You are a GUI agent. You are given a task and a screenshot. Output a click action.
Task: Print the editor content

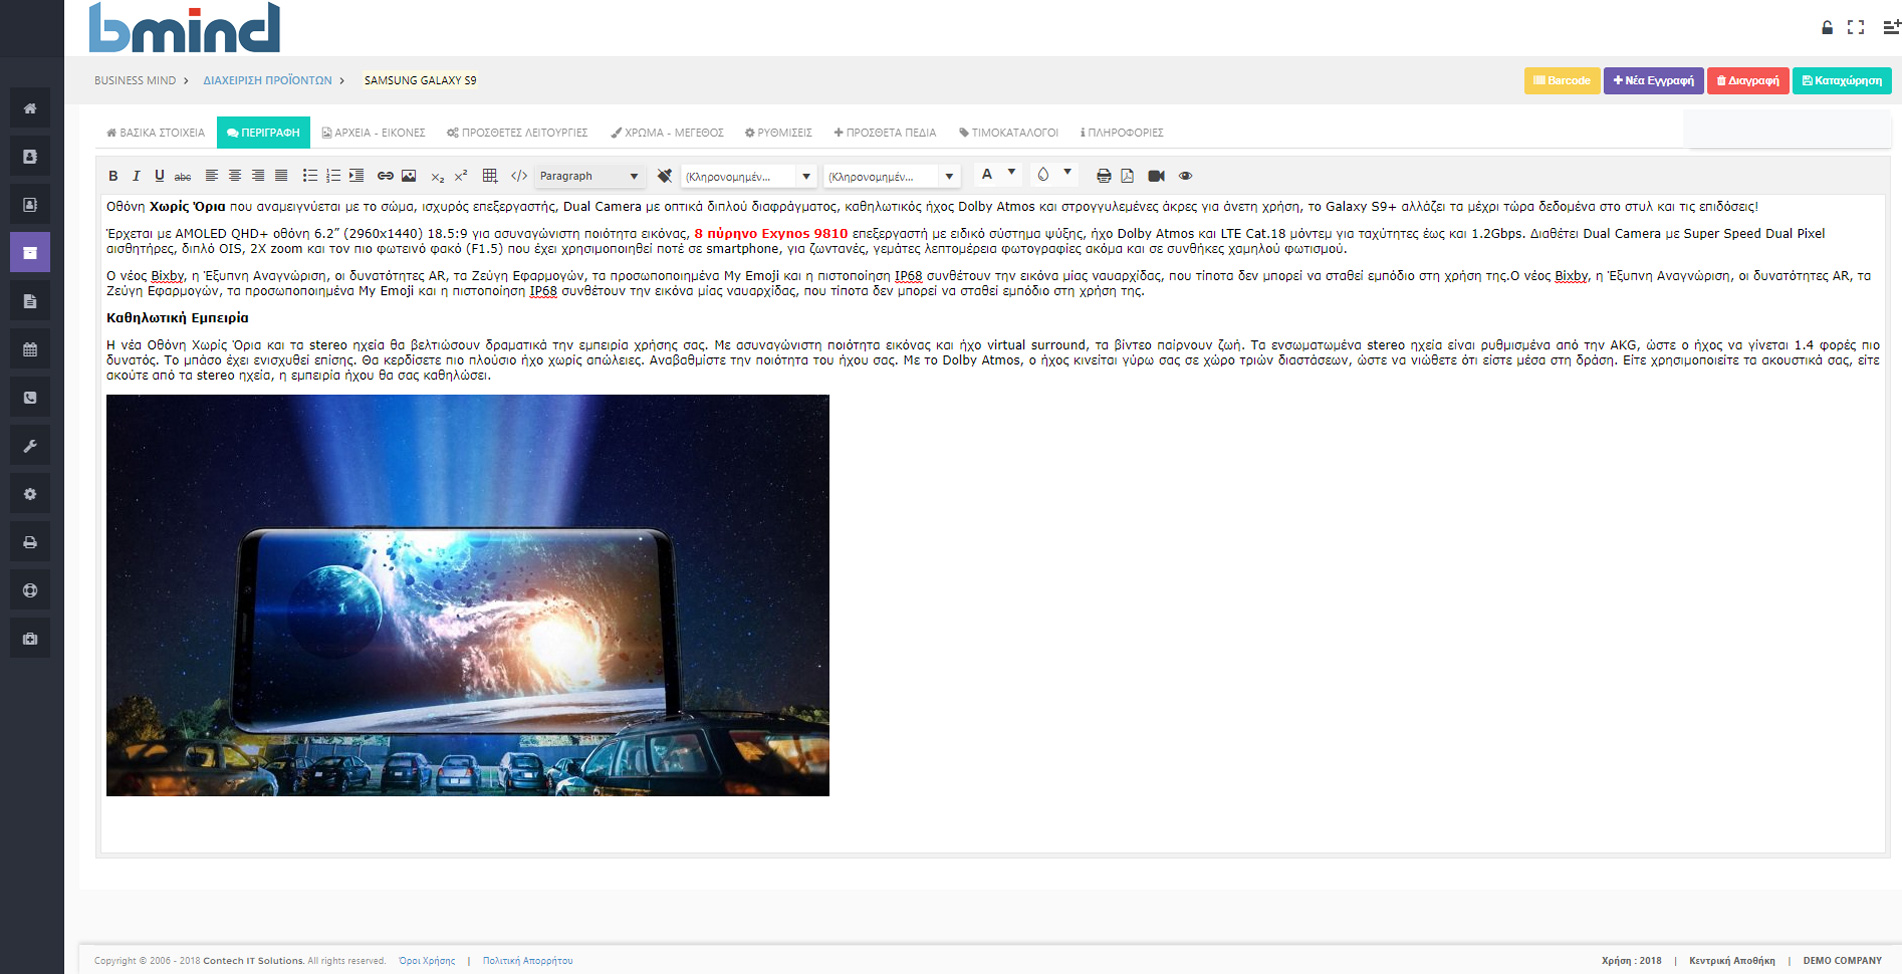point(1103,176)
